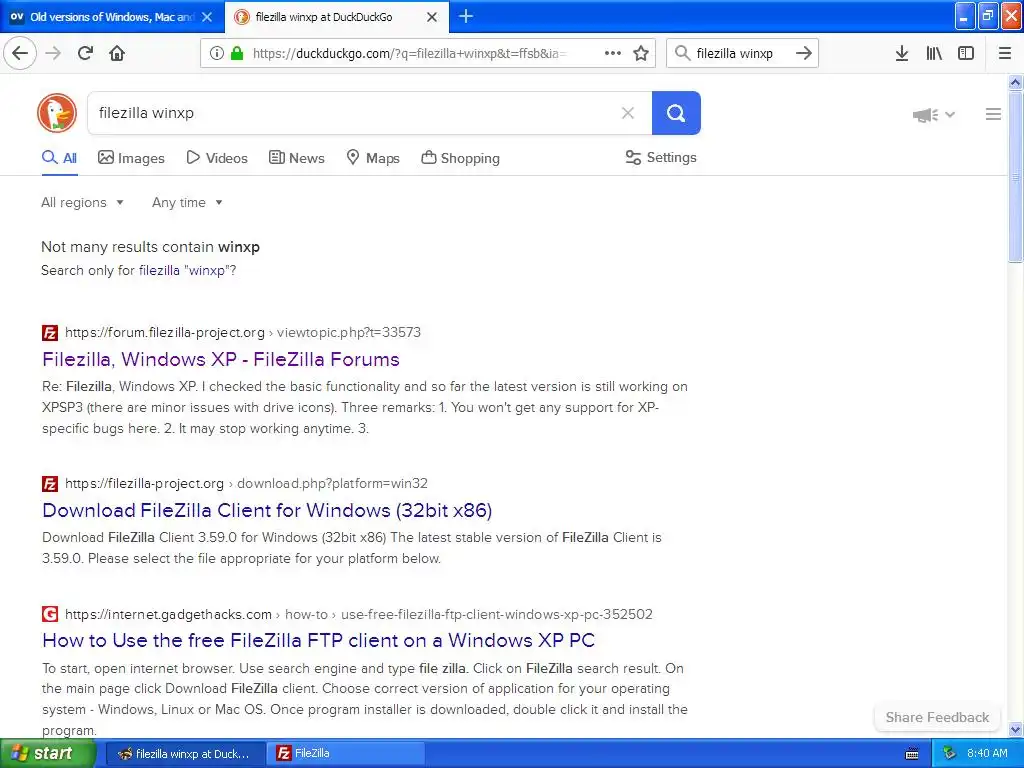Switch to News results

(x=297, y=158)
